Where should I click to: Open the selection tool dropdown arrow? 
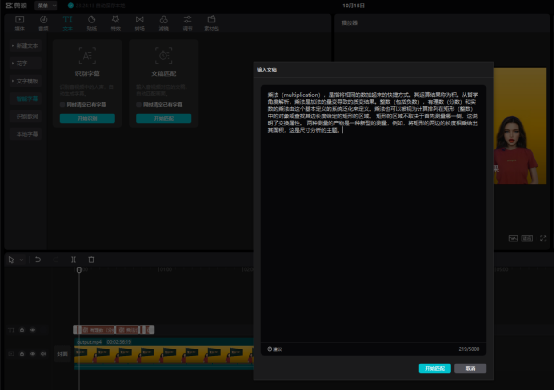point(21,260)
